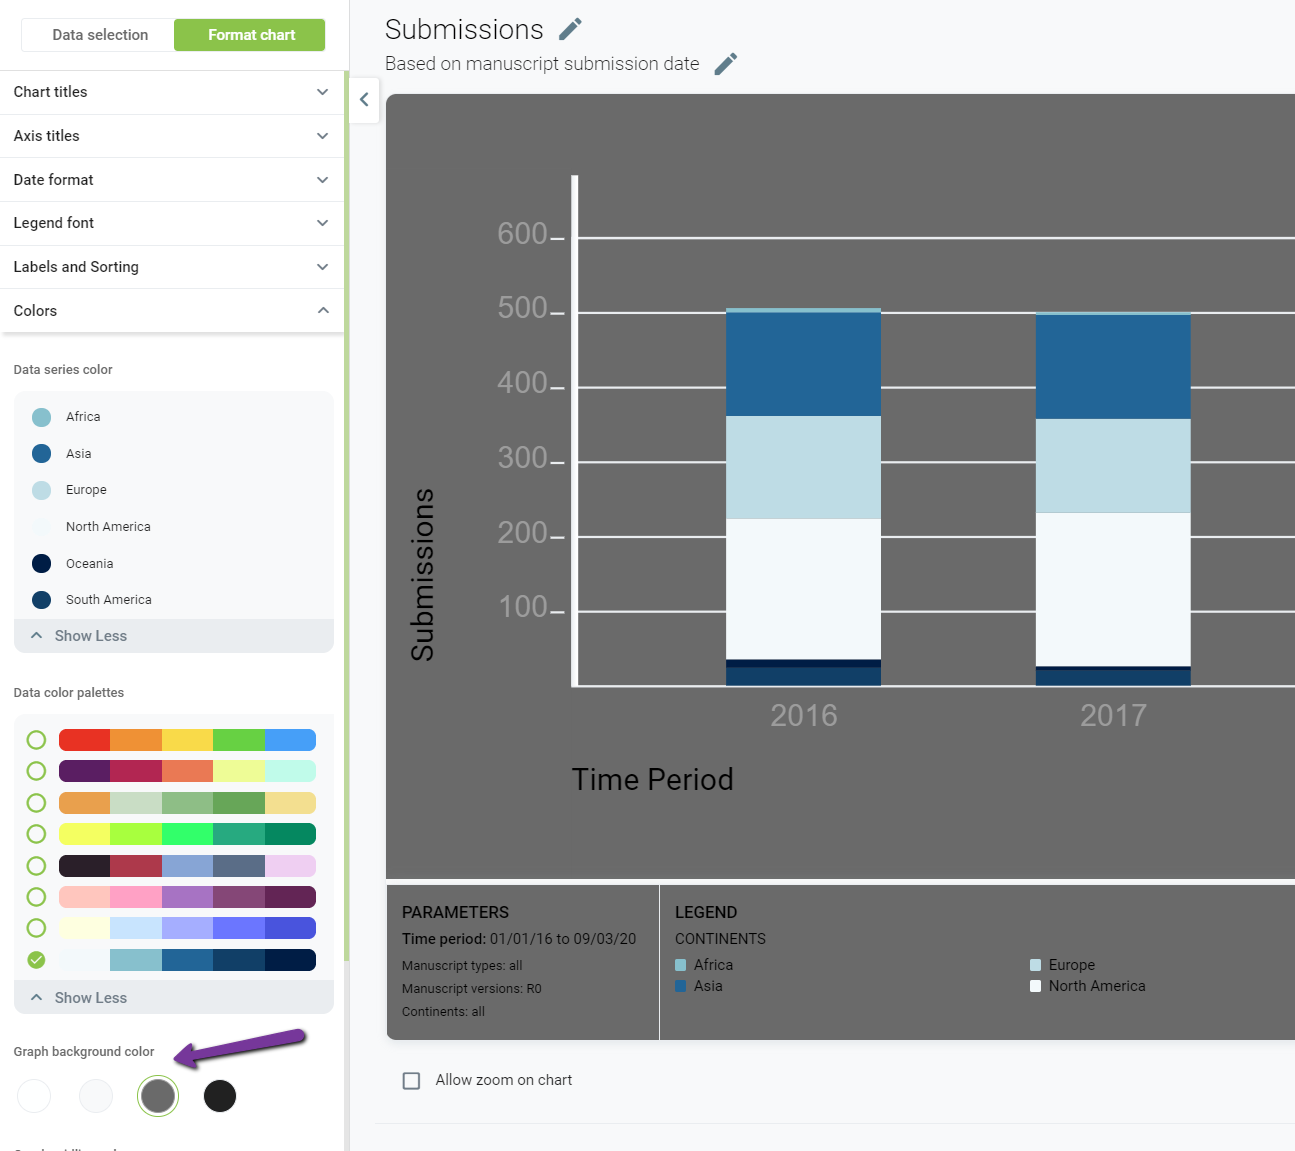Expand the Legend font section

coord(172,223)
